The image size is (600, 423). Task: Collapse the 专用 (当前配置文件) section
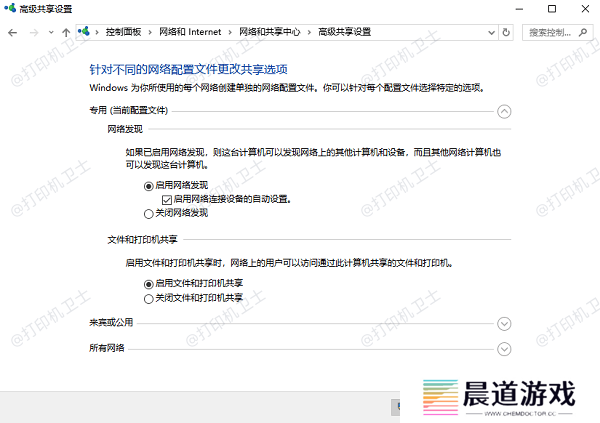tap(504, 112)
